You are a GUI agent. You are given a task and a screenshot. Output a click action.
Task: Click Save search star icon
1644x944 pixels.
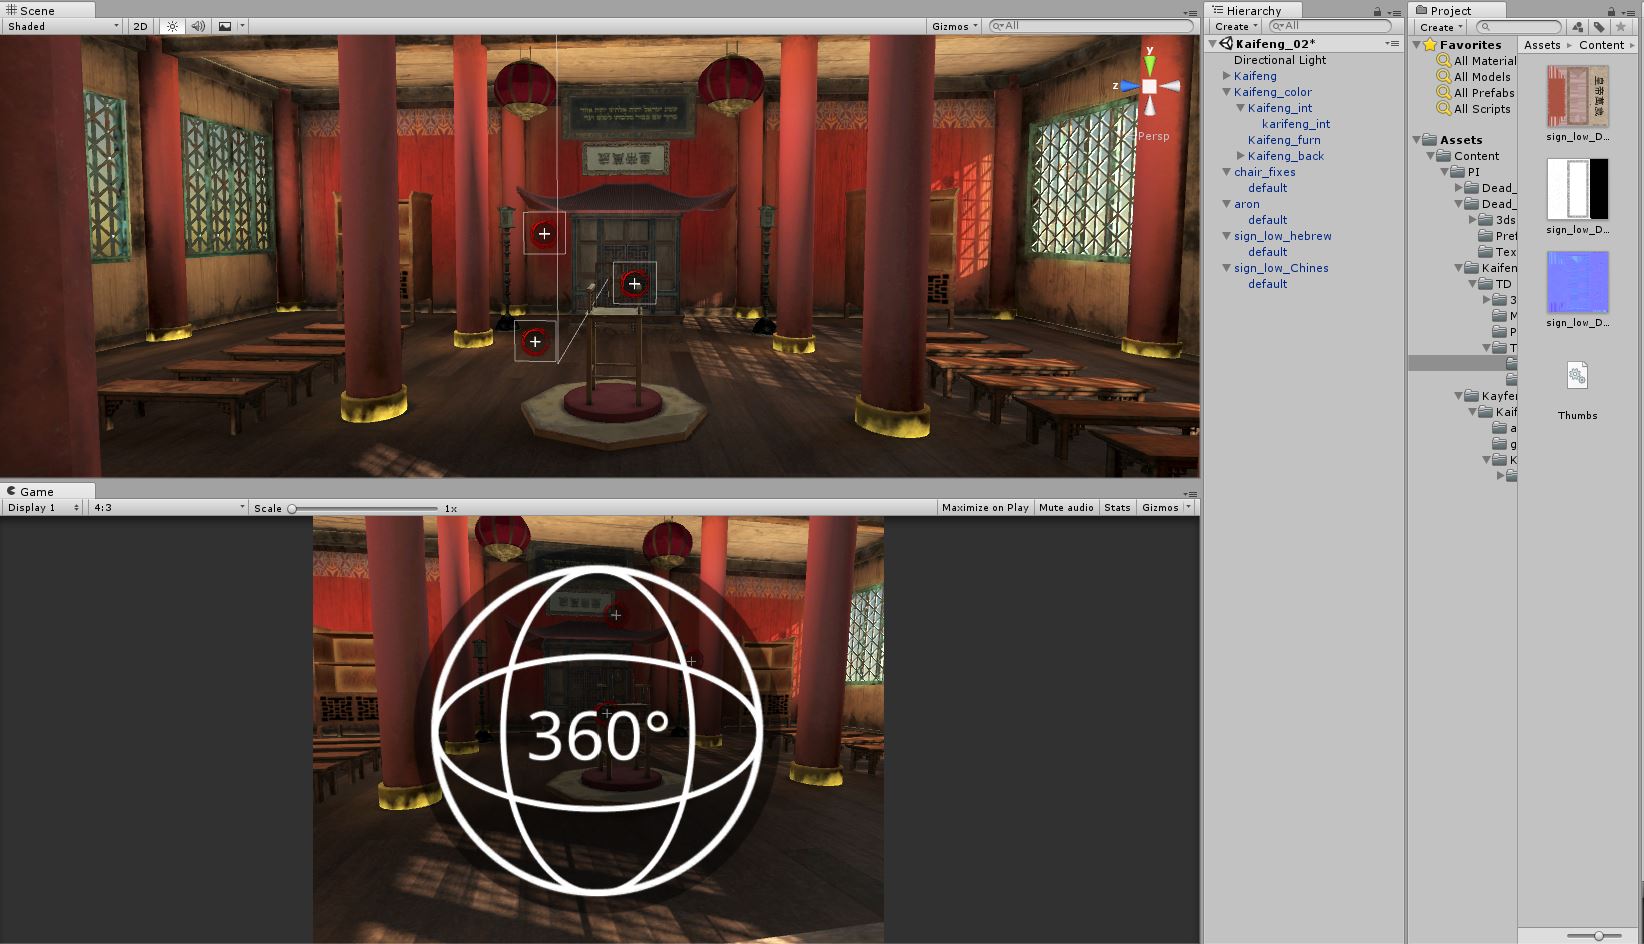(1621, 27)
